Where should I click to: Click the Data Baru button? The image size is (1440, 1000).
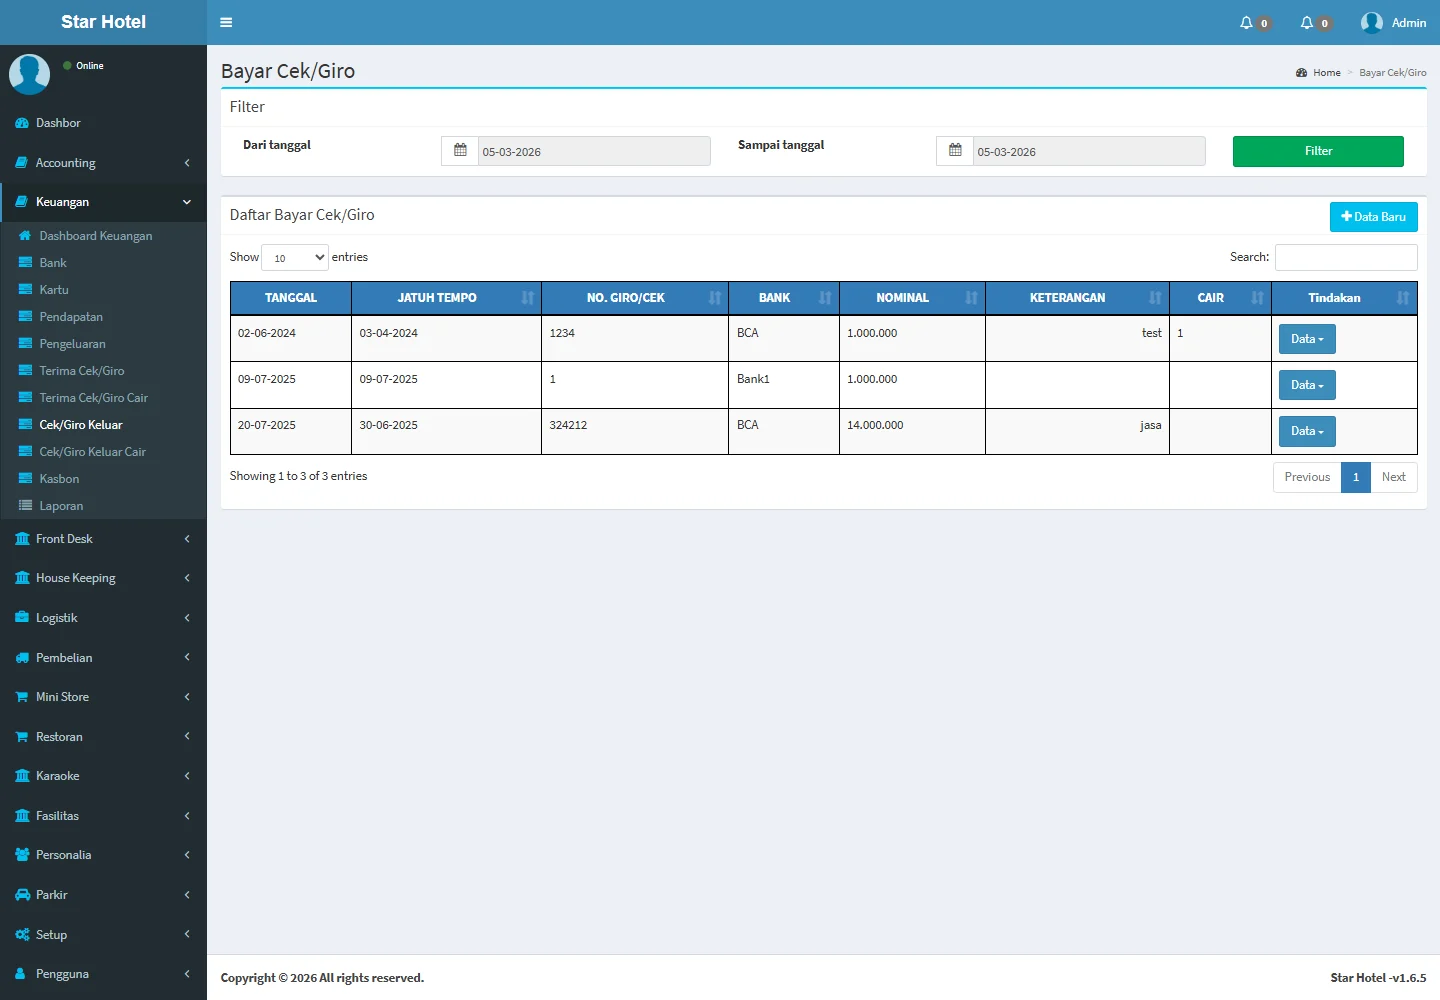coord(1372,217)
